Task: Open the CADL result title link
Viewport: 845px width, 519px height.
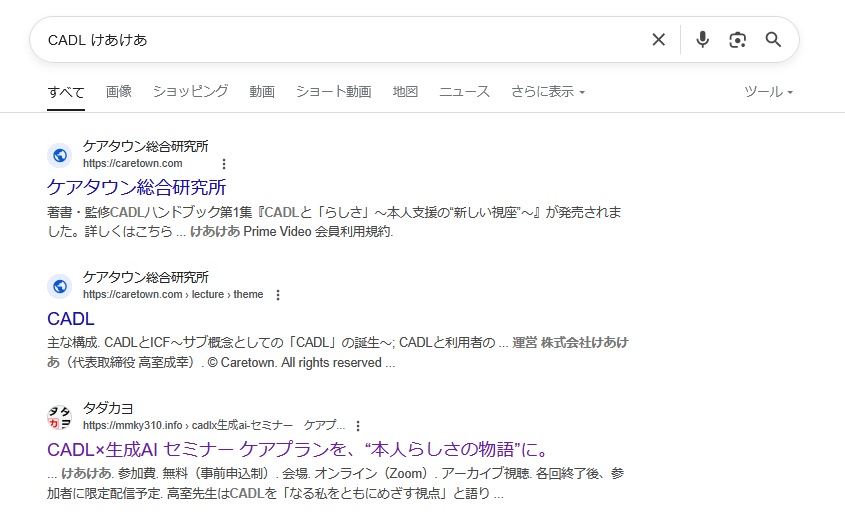Action: pos(71,319)
